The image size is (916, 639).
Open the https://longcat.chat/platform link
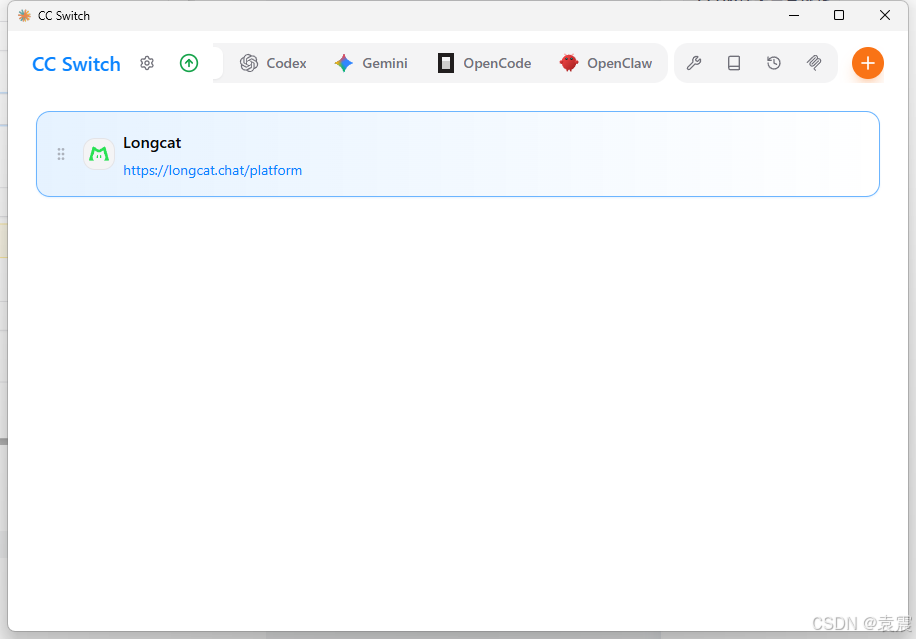(x=213, y=171)
